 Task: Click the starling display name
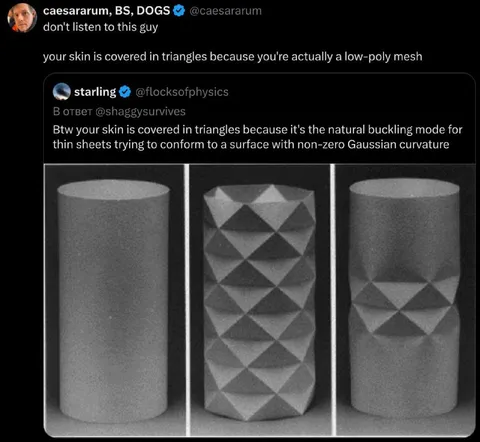click(x=95, y=92)
